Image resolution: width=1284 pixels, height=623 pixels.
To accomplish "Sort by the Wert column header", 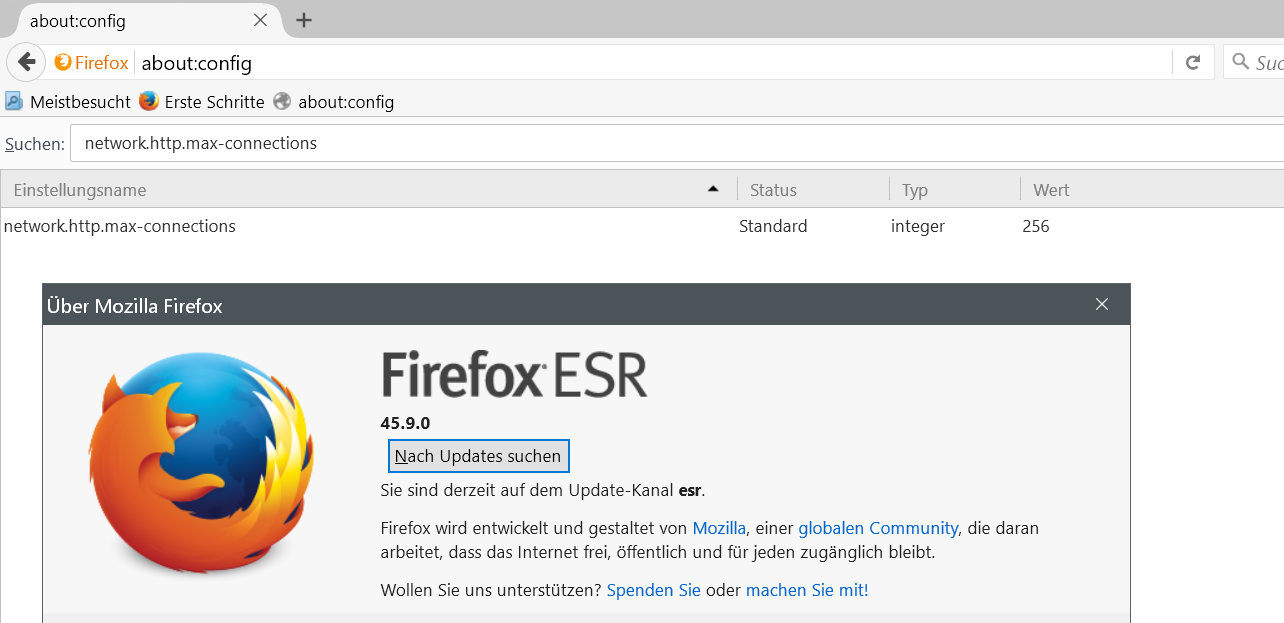I will (x=1152, y=190).
